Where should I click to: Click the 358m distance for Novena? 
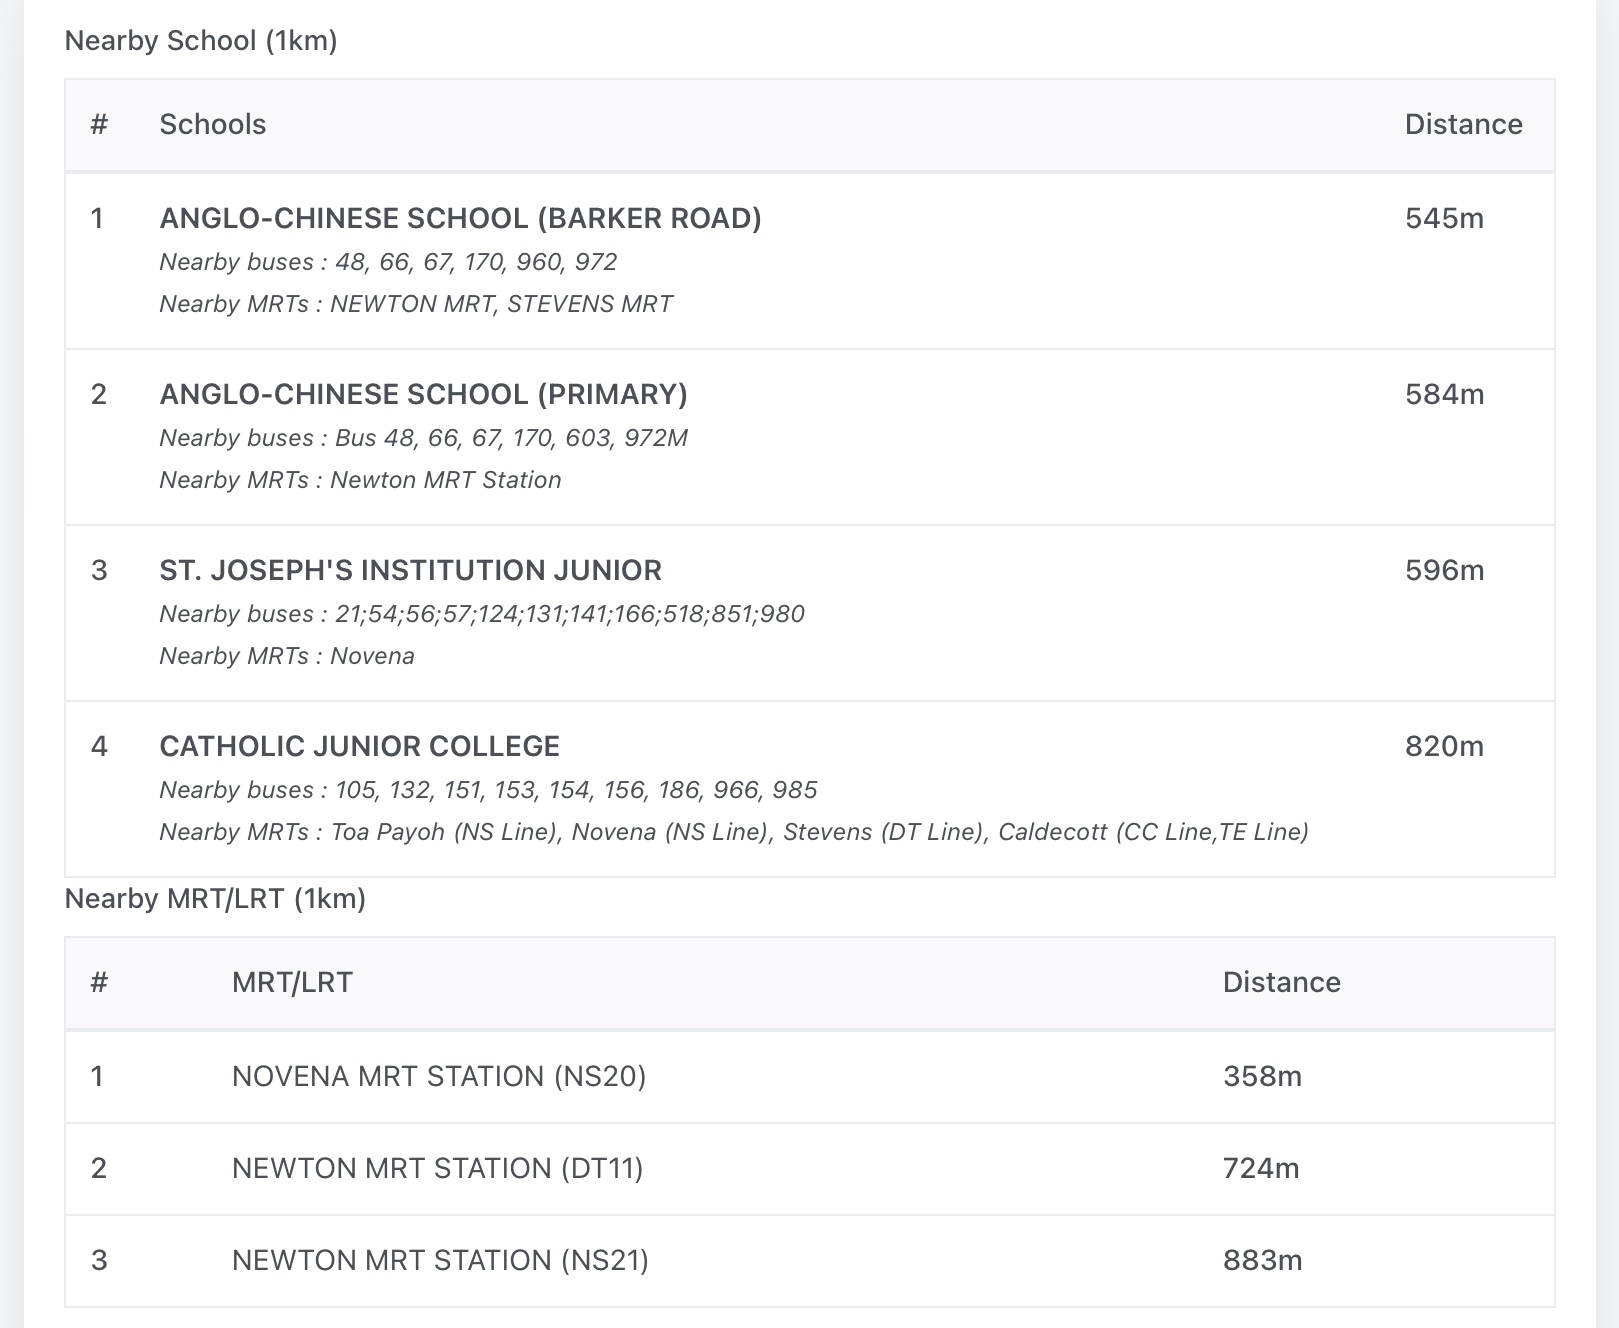click(1262, 1076)
